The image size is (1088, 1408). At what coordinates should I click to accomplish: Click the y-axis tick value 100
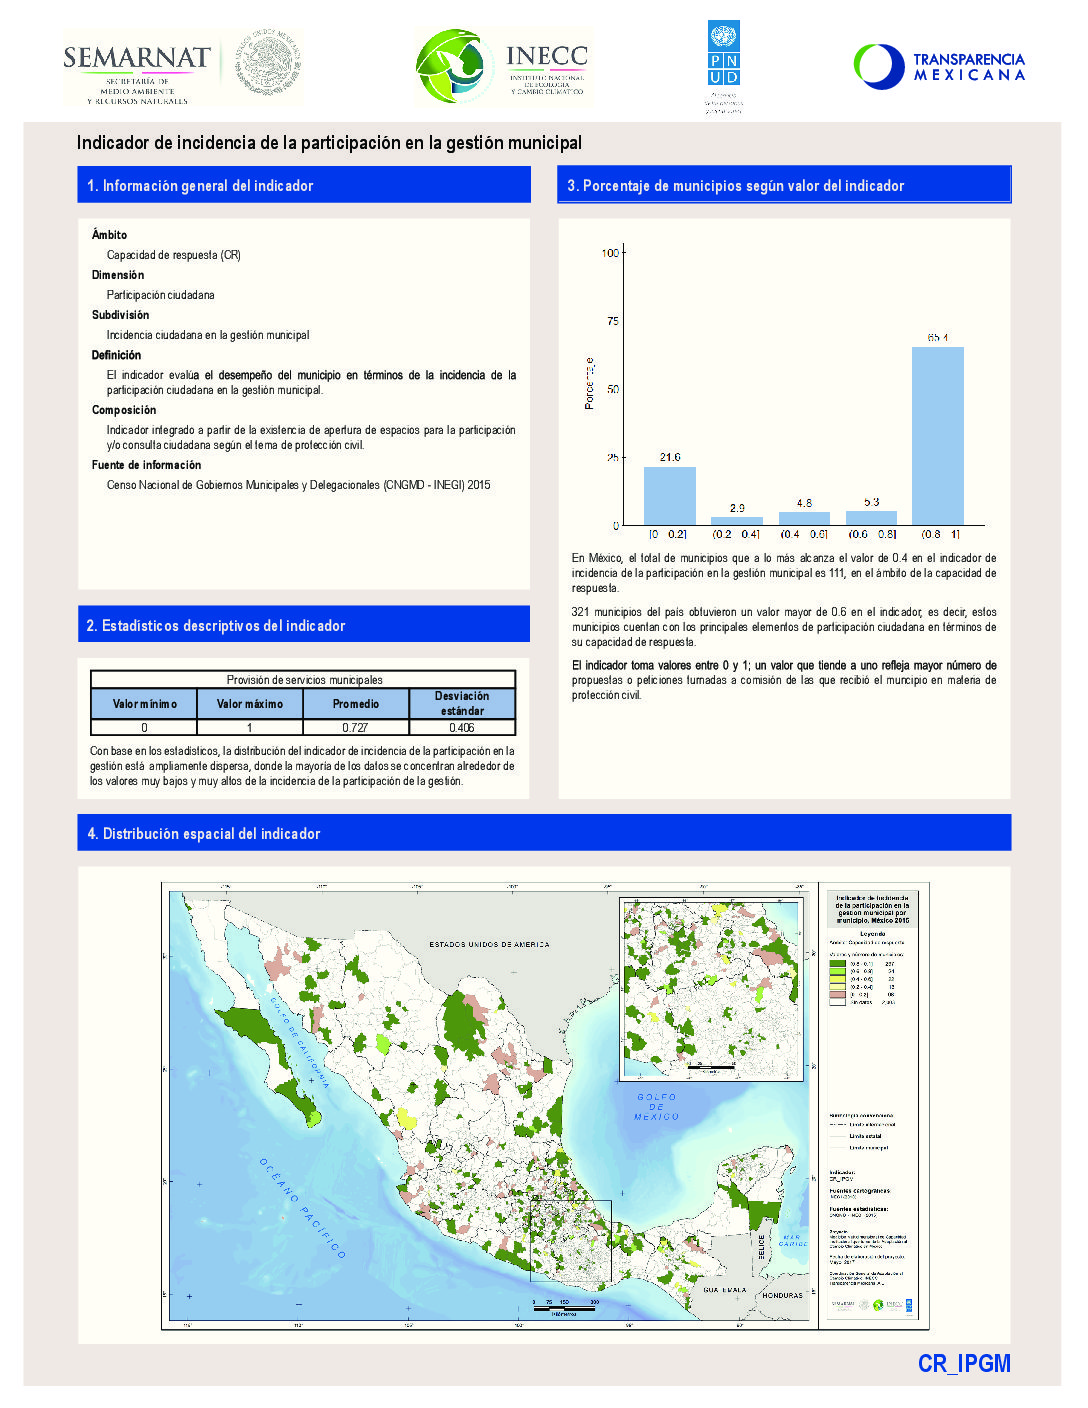tap(610, 253)
